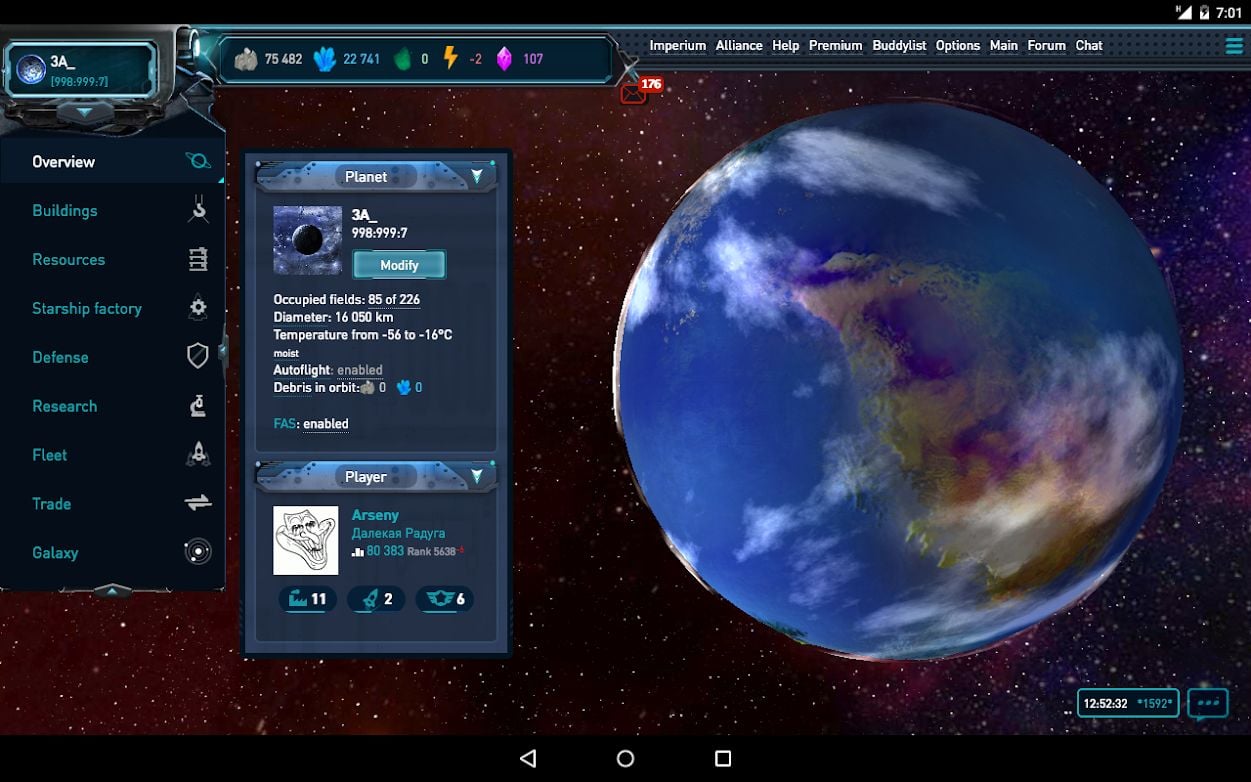Click the player avatar thumbnail
This screenshot has width=1251, height=782.
click(x=306, y=540)
